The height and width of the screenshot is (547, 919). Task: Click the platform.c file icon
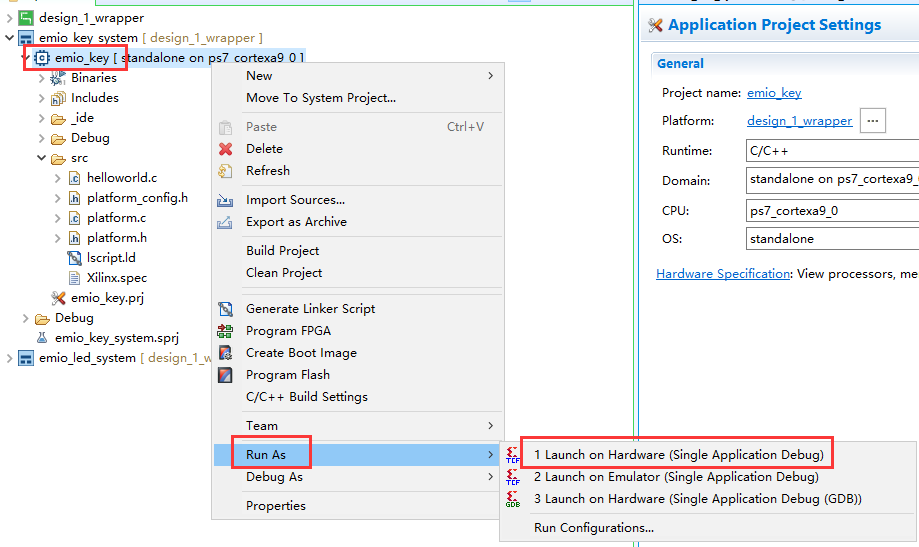tap(74, 218)
